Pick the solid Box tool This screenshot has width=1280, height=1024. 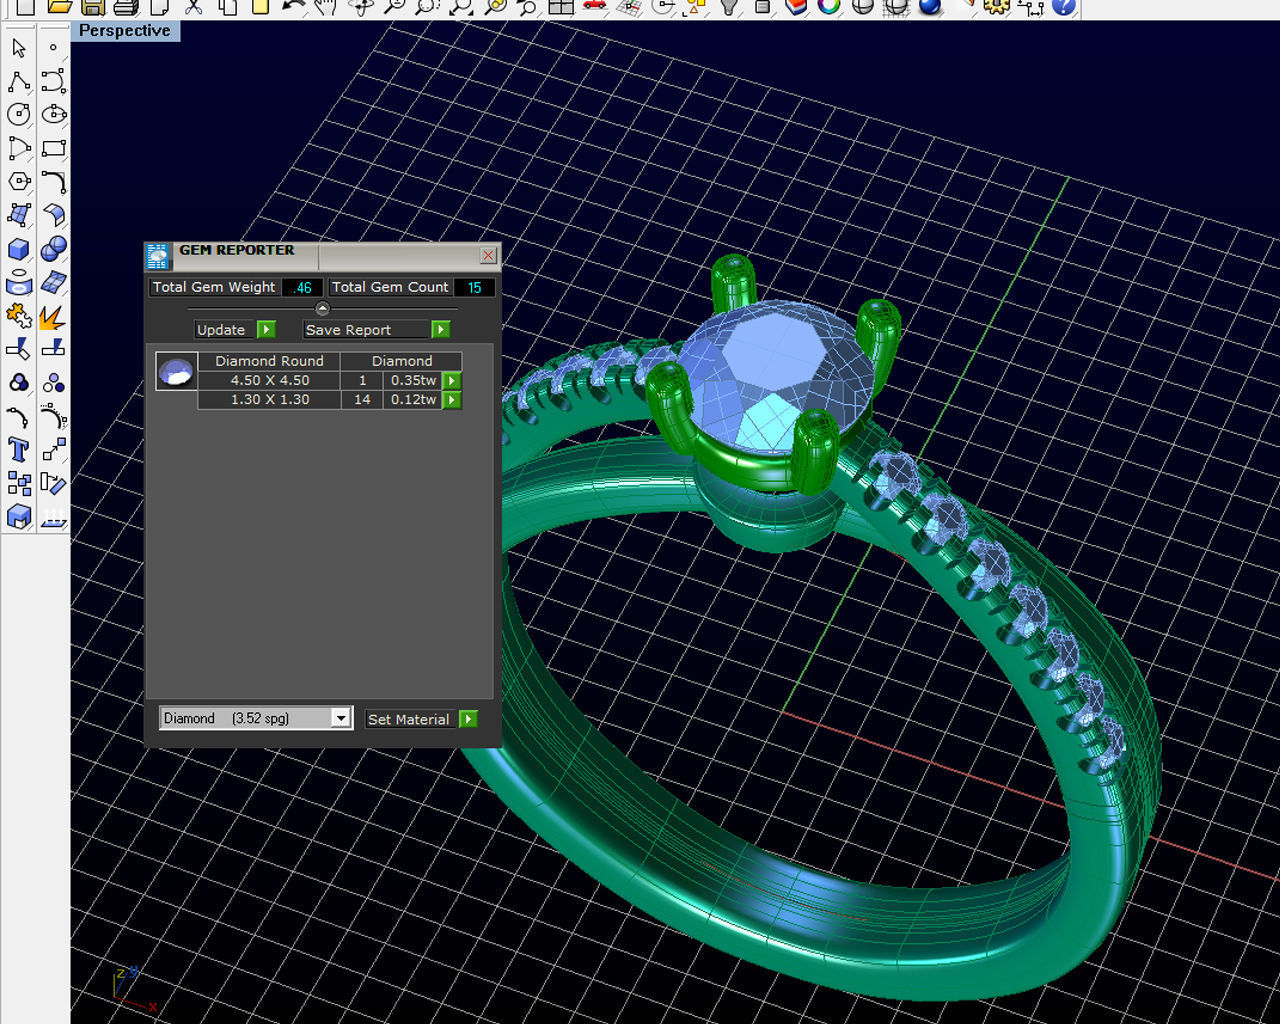(19, 248)
